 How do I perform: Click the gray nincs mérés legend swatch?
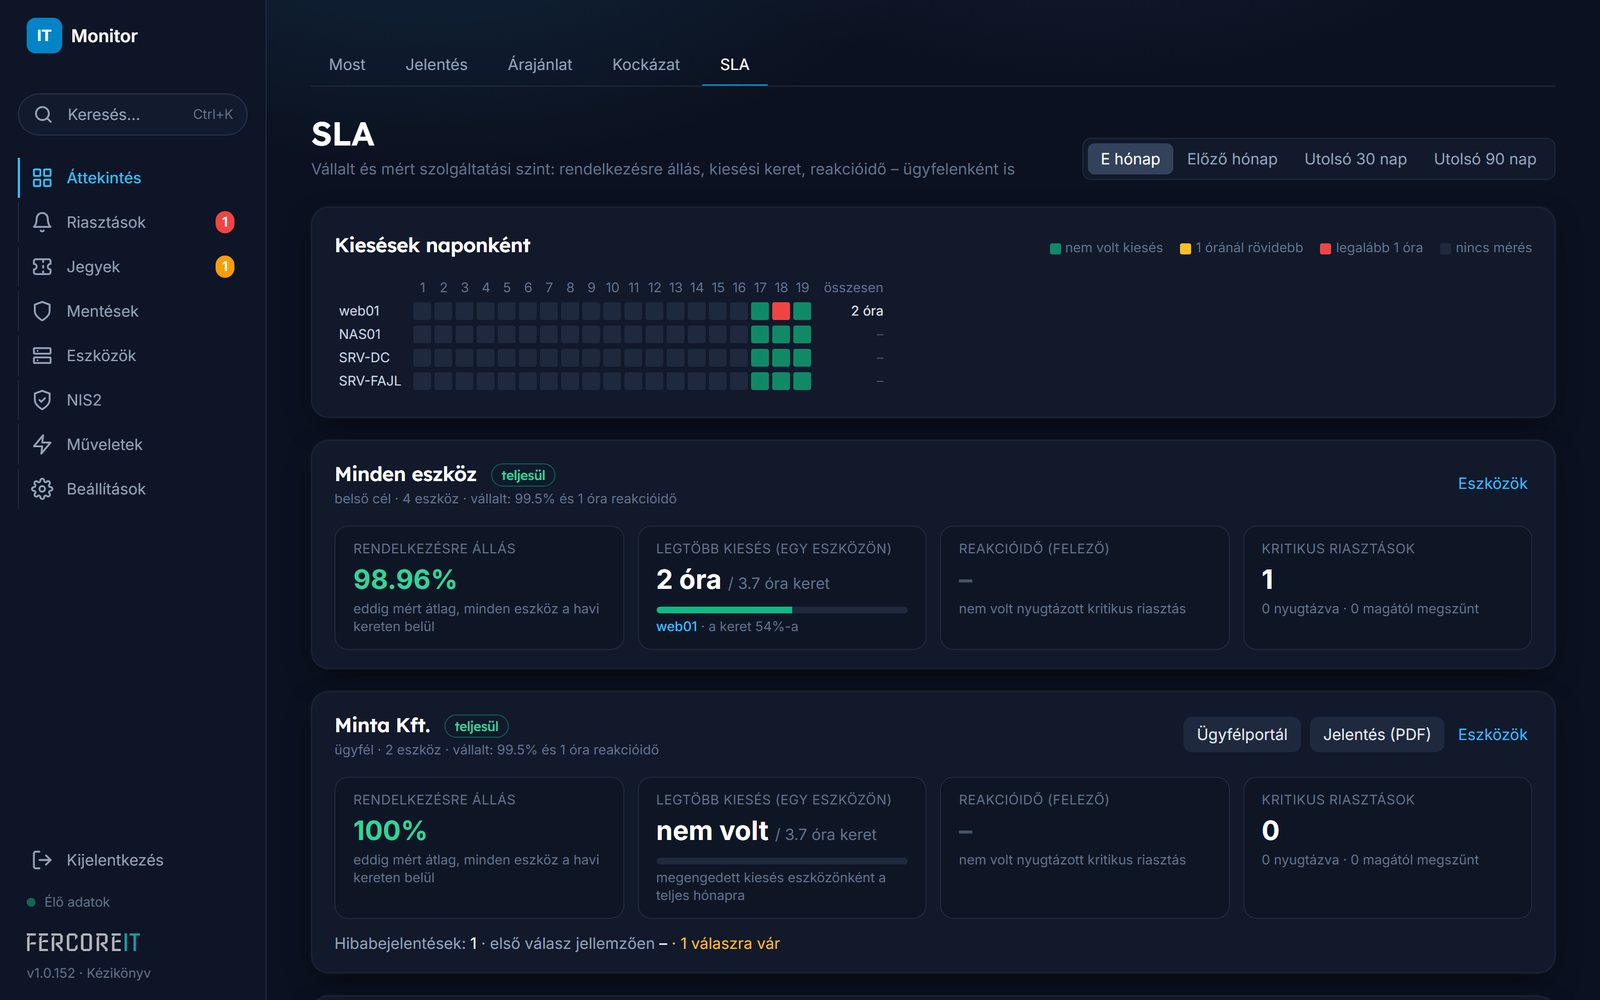tap(1445, 249)
